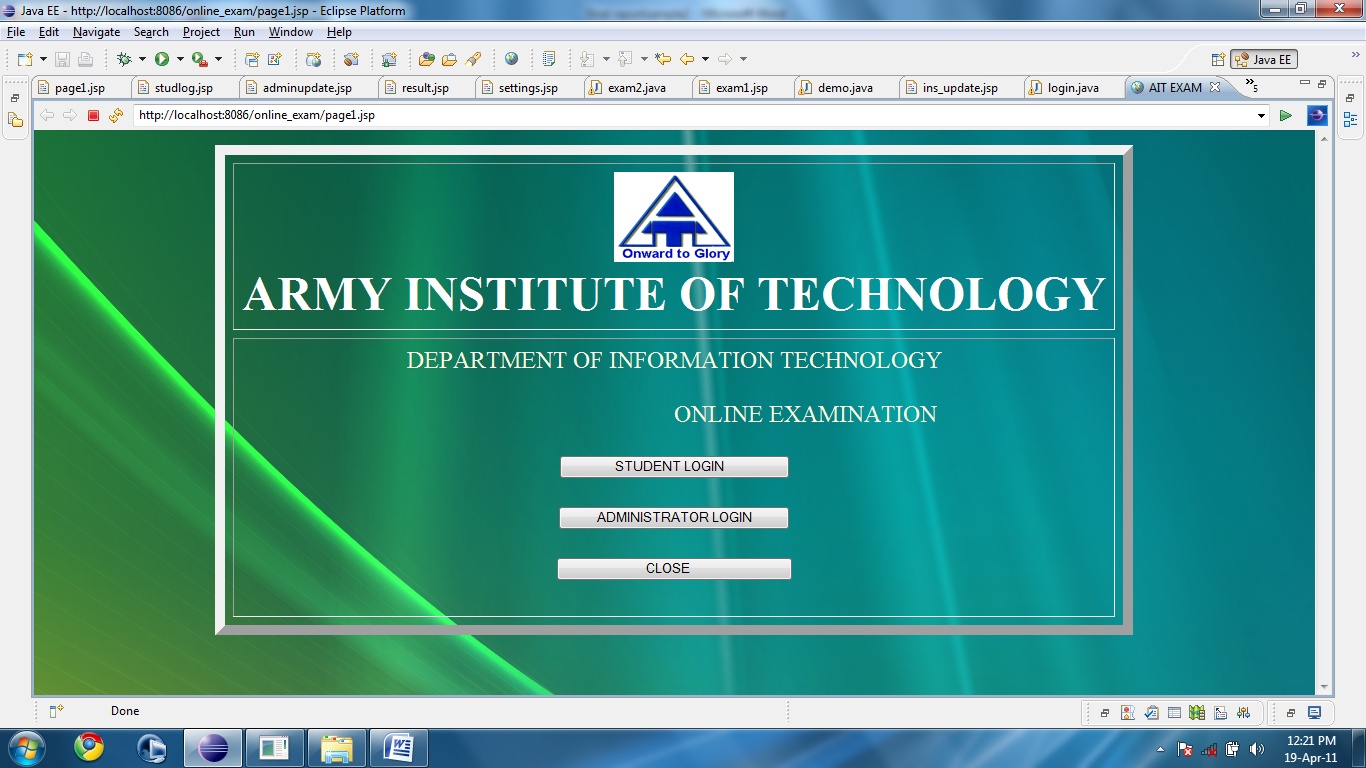
Task: Click the Forward navigation arrow in main toolbar
Action: (x=725, y=59)
